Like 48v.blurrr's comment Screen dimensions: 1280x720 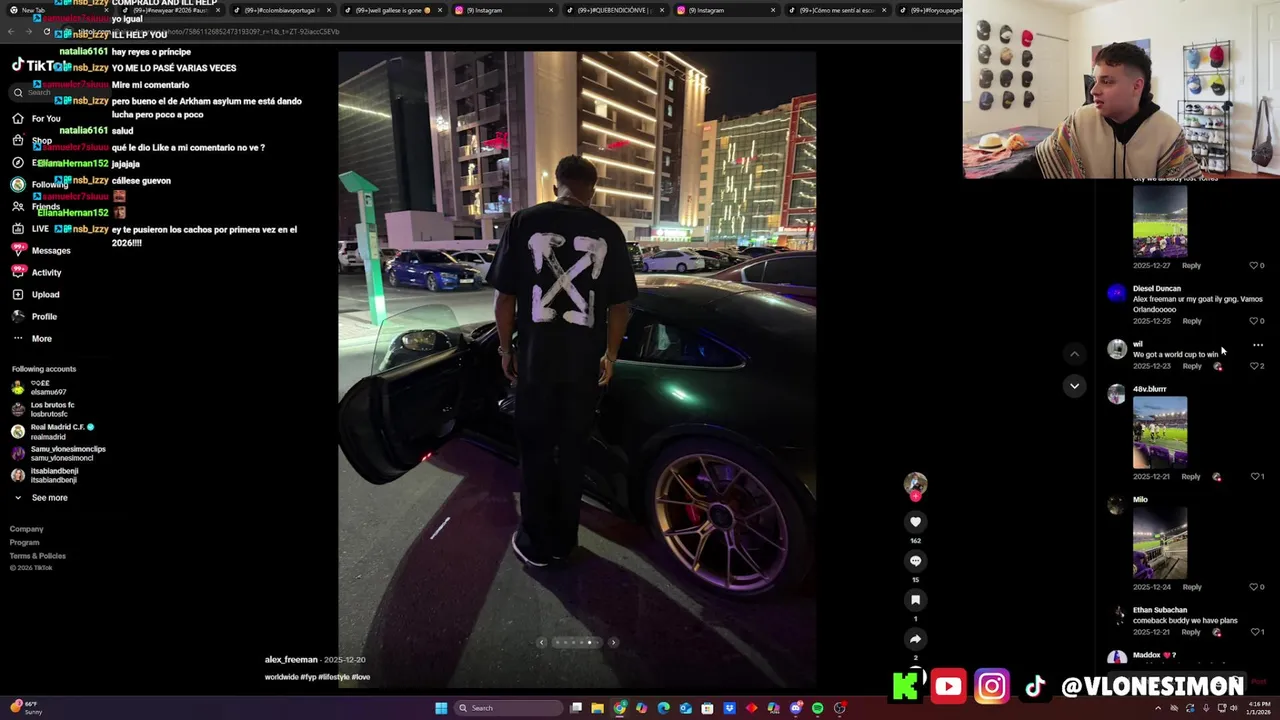click(x=1257, y=477)
